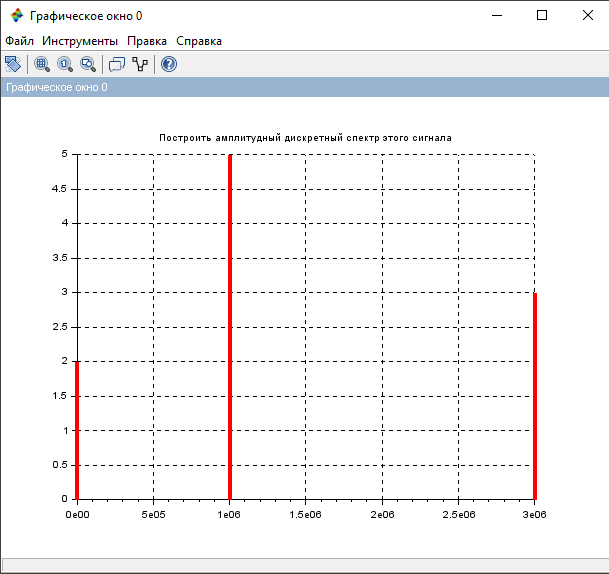The height and width of the screenshot is (574, 609).
Task: Click the x-axis label '5e05'
Action: 153,515
